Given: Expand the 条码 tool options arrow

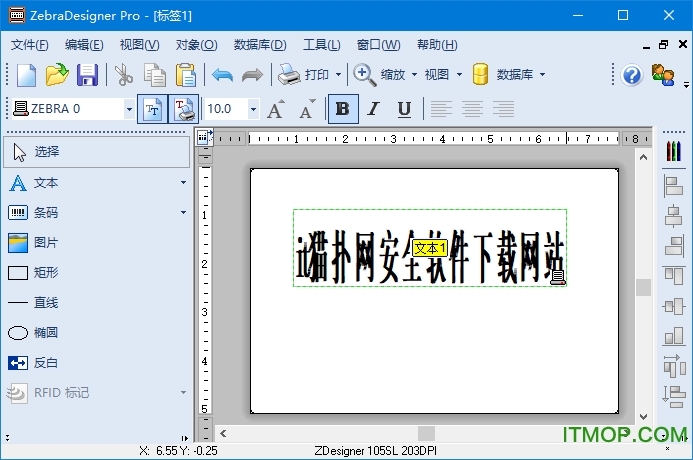Looking at the screenshot, I should point(183,213).
